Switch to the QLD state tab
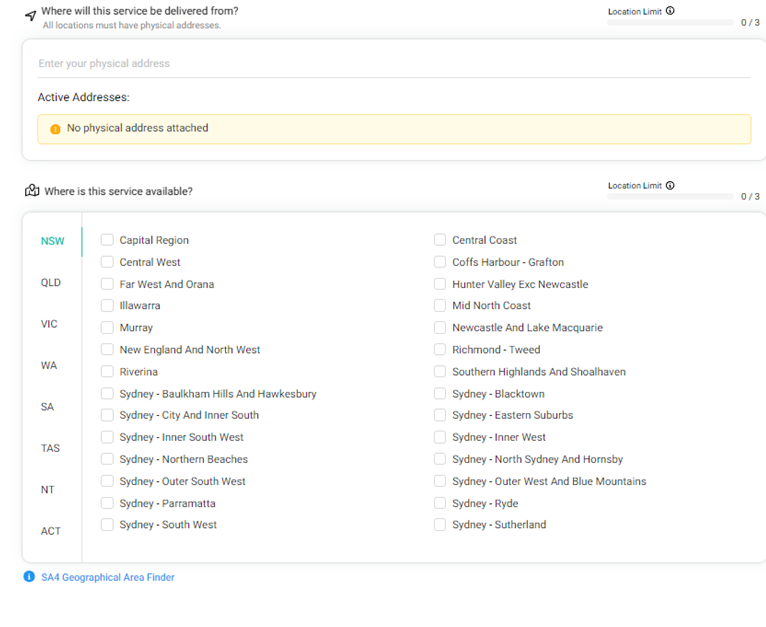 pyautogui.click(x=51, y=282)
